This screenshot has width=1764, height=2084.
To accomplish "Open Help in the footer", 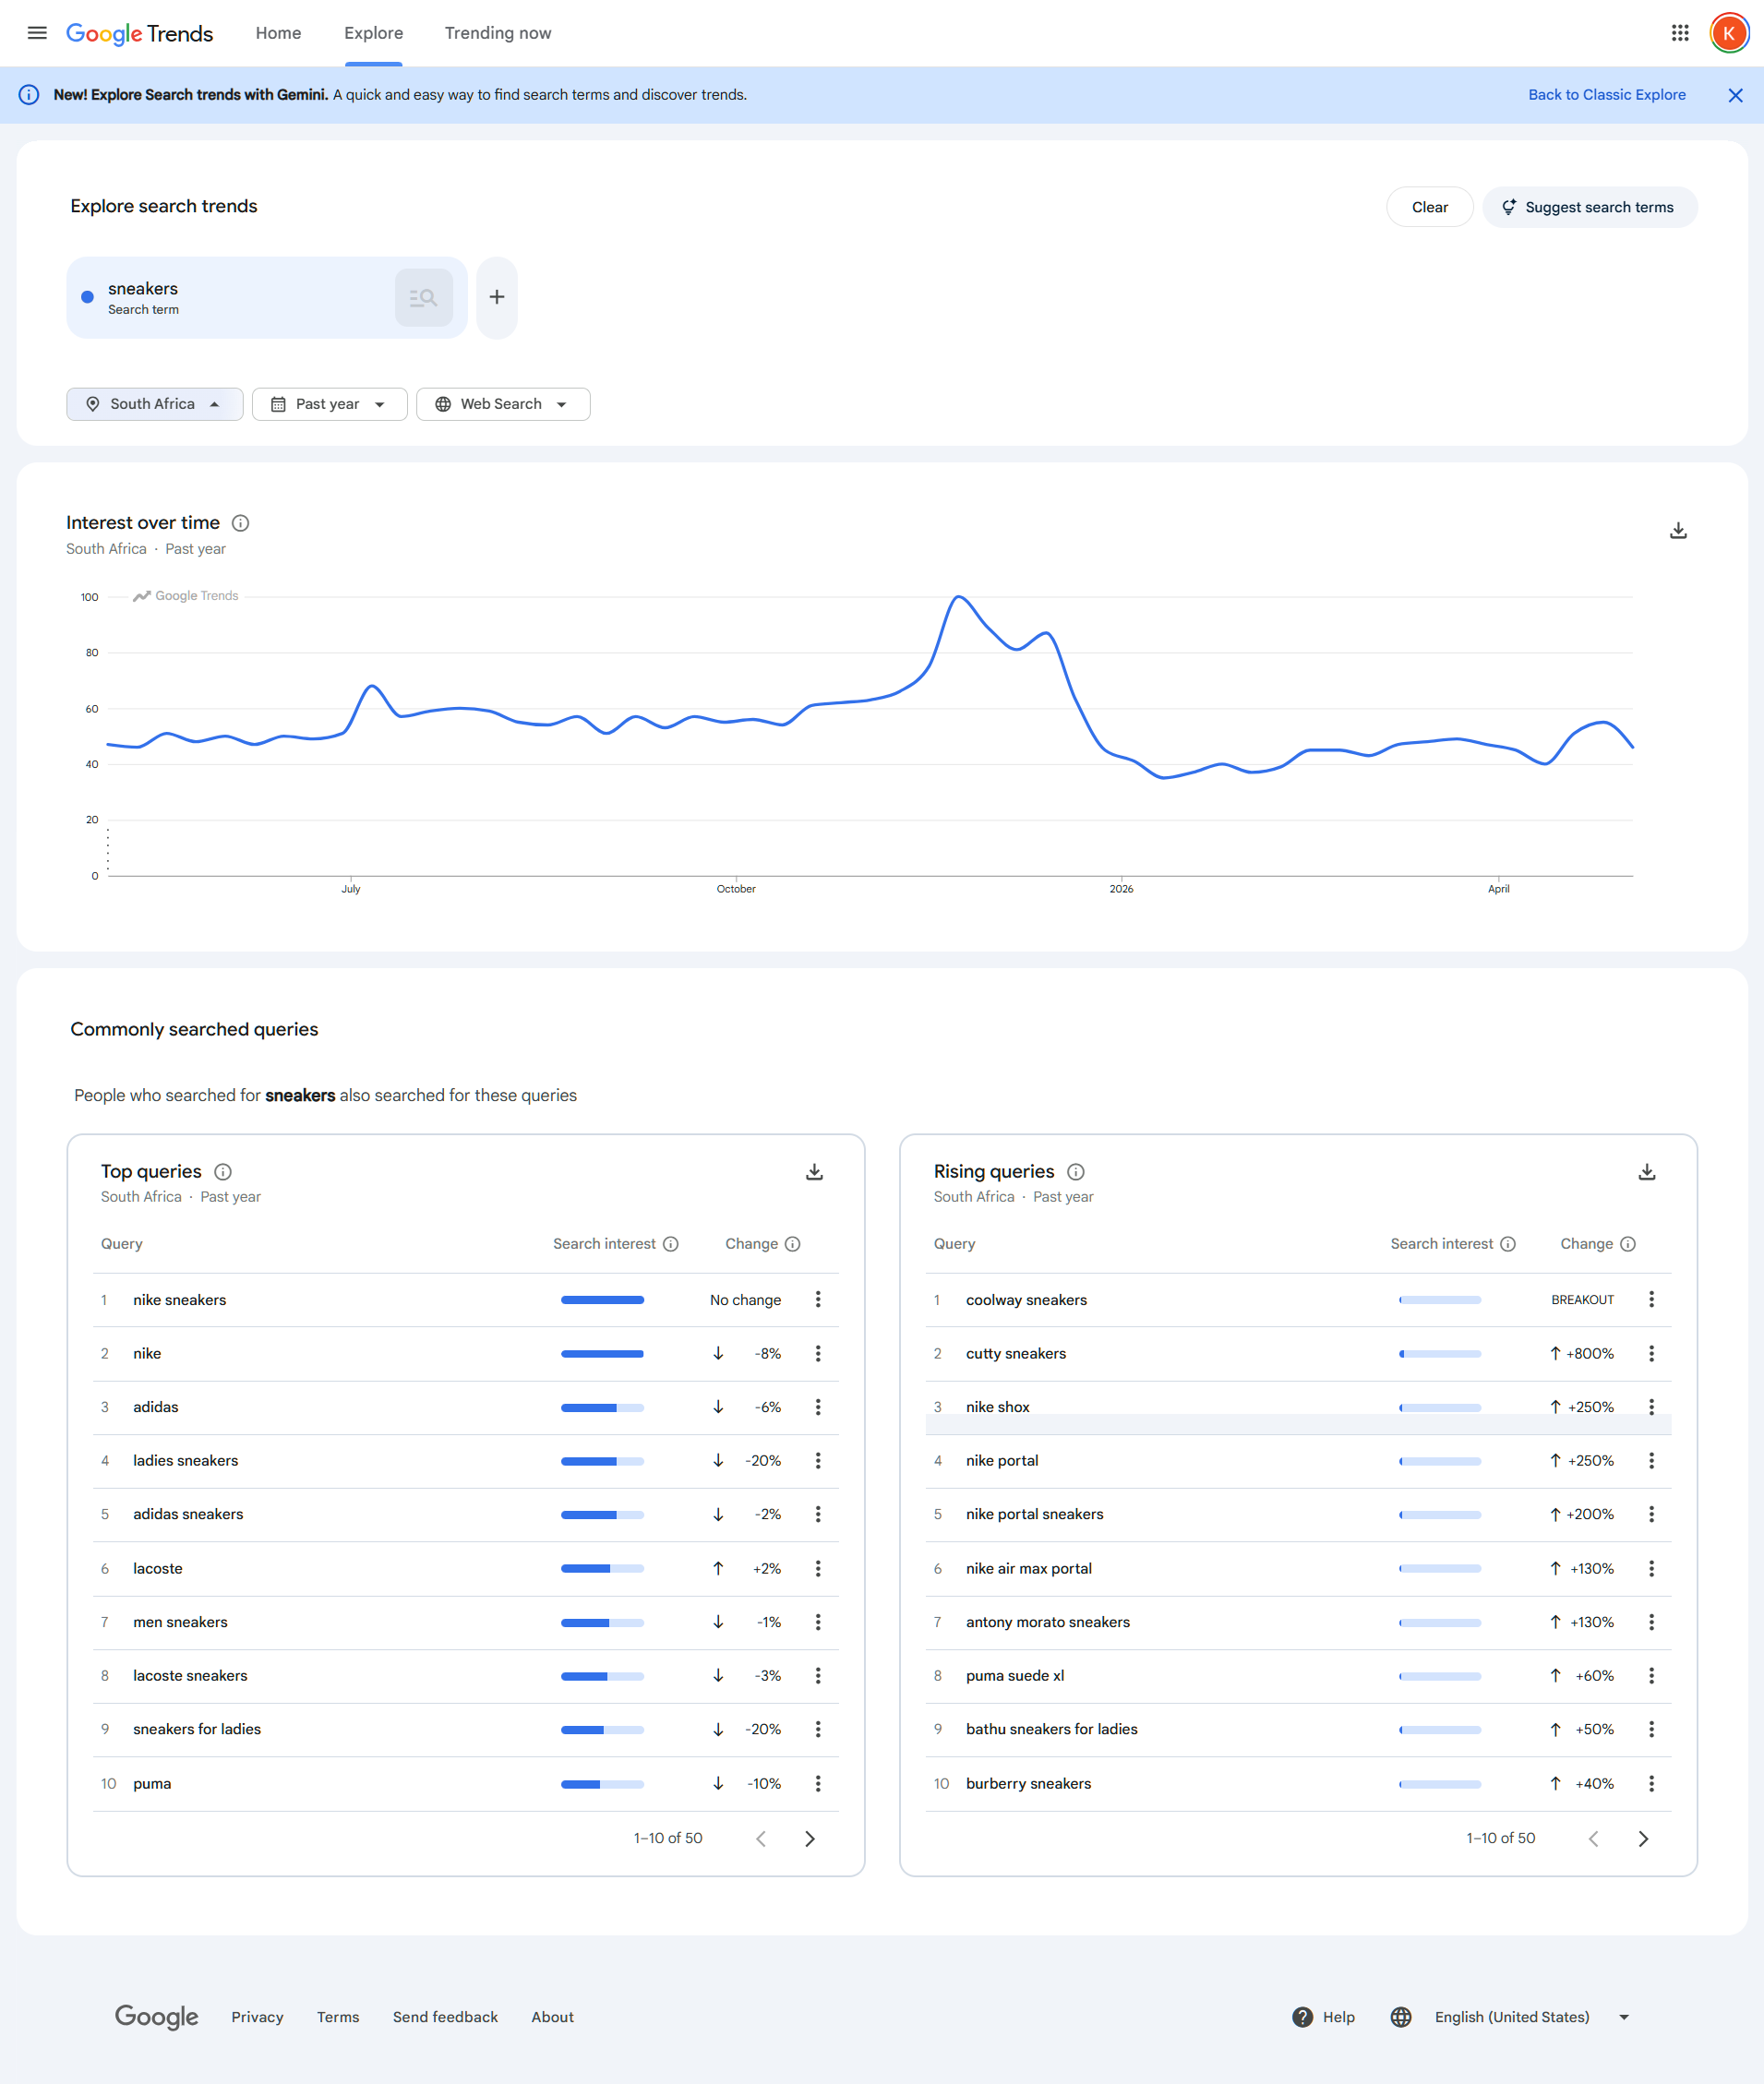I will point(1323,2016).
